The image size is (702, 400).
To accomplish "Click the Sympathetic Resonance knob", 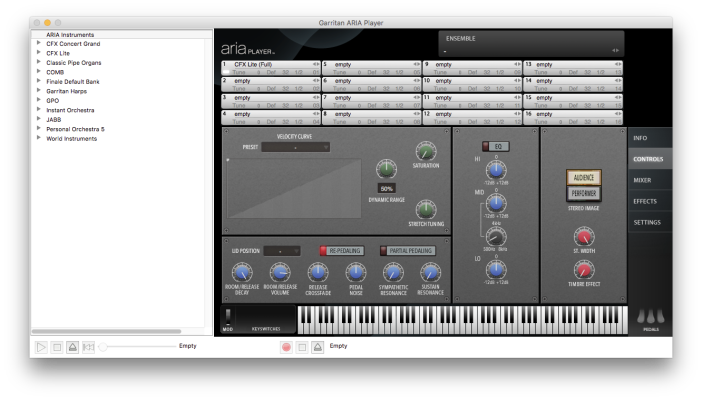I will click(393, 272).
